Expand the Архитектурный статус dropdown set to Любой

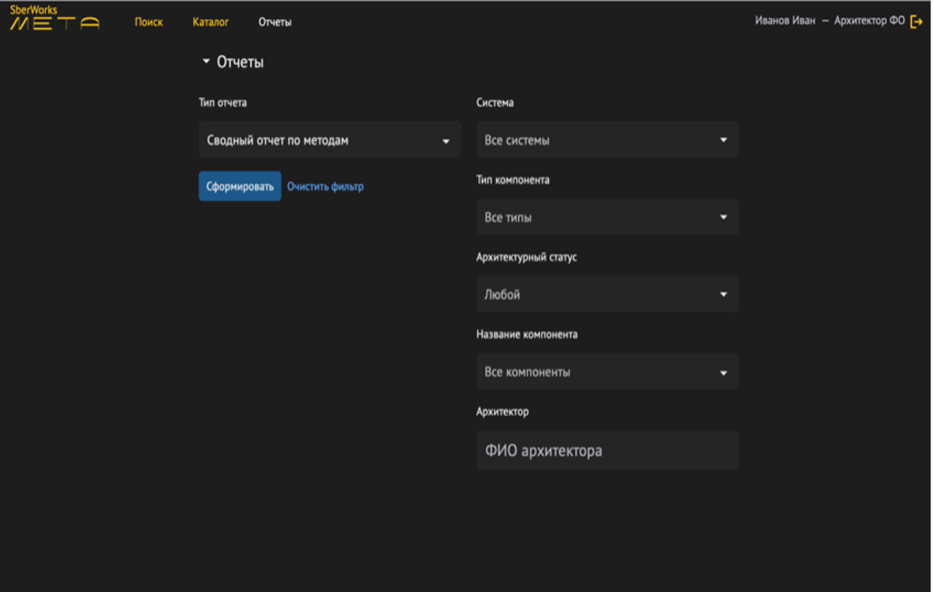(607, 294)
